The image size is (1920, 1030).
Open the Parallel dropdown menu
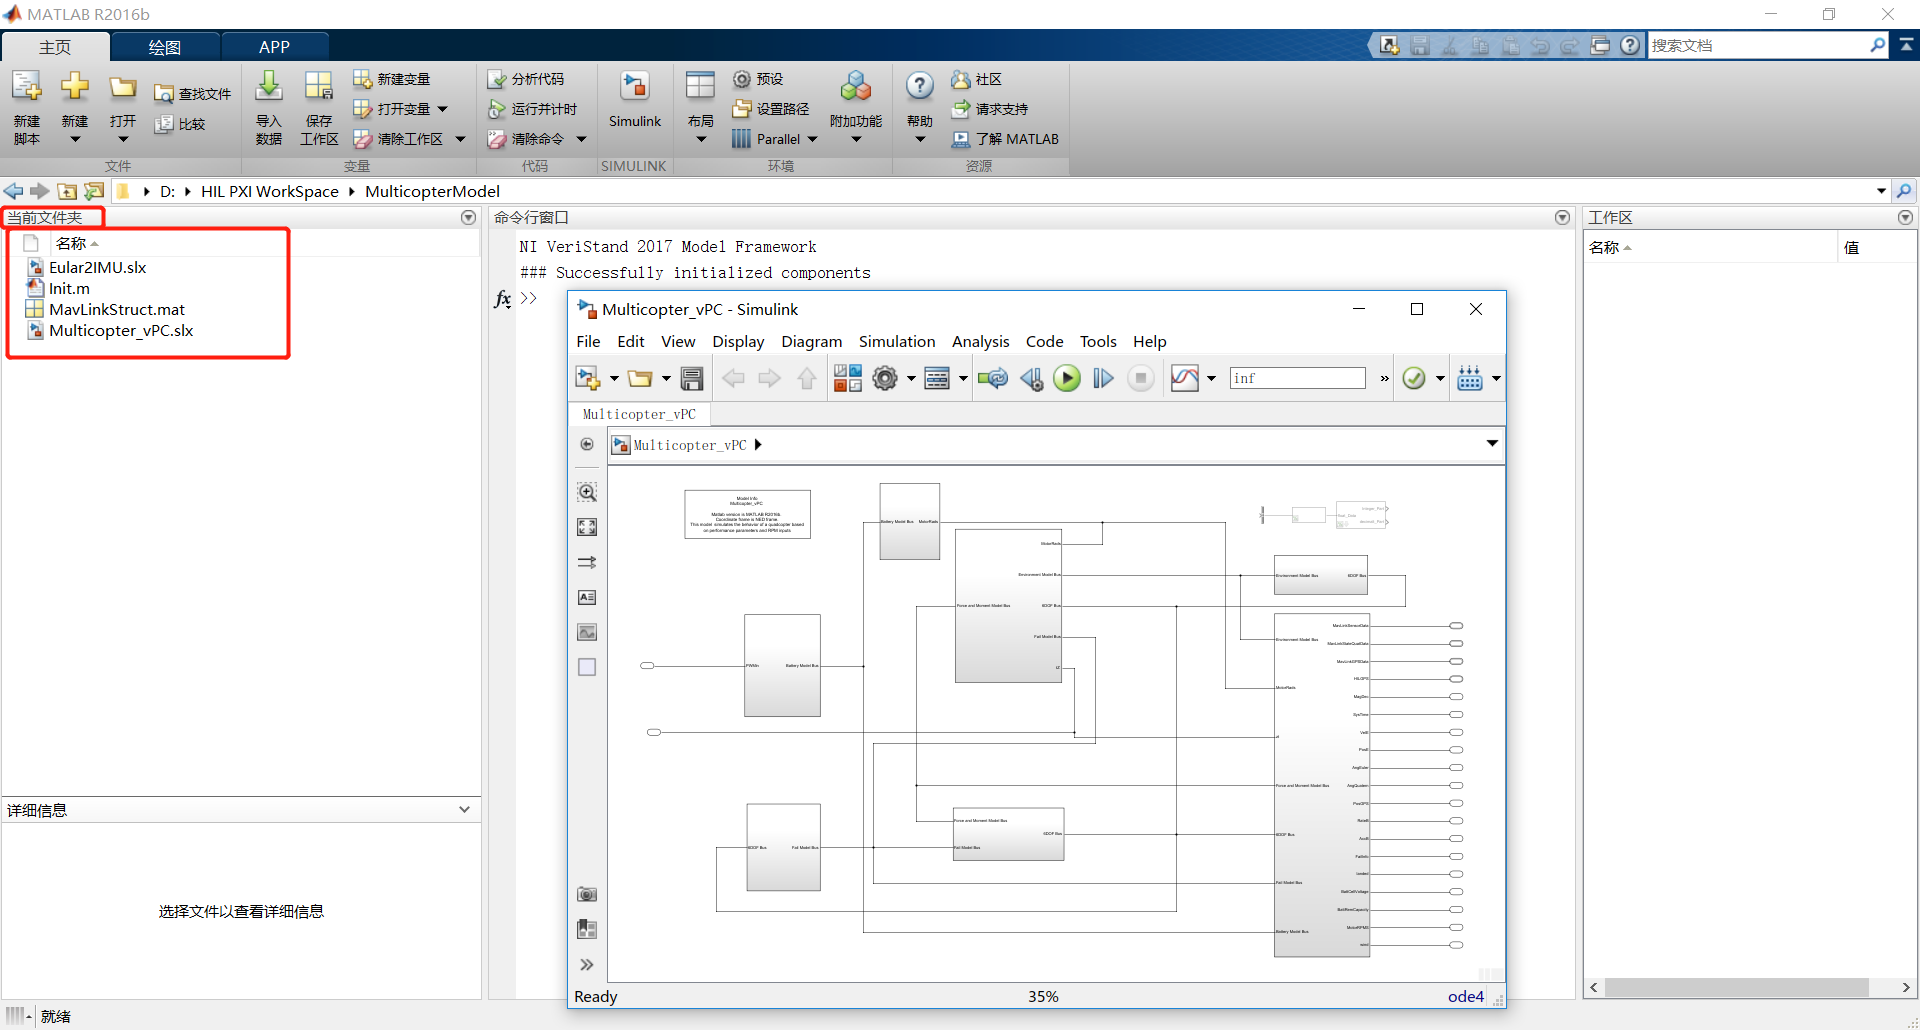(x=775, y=139)
